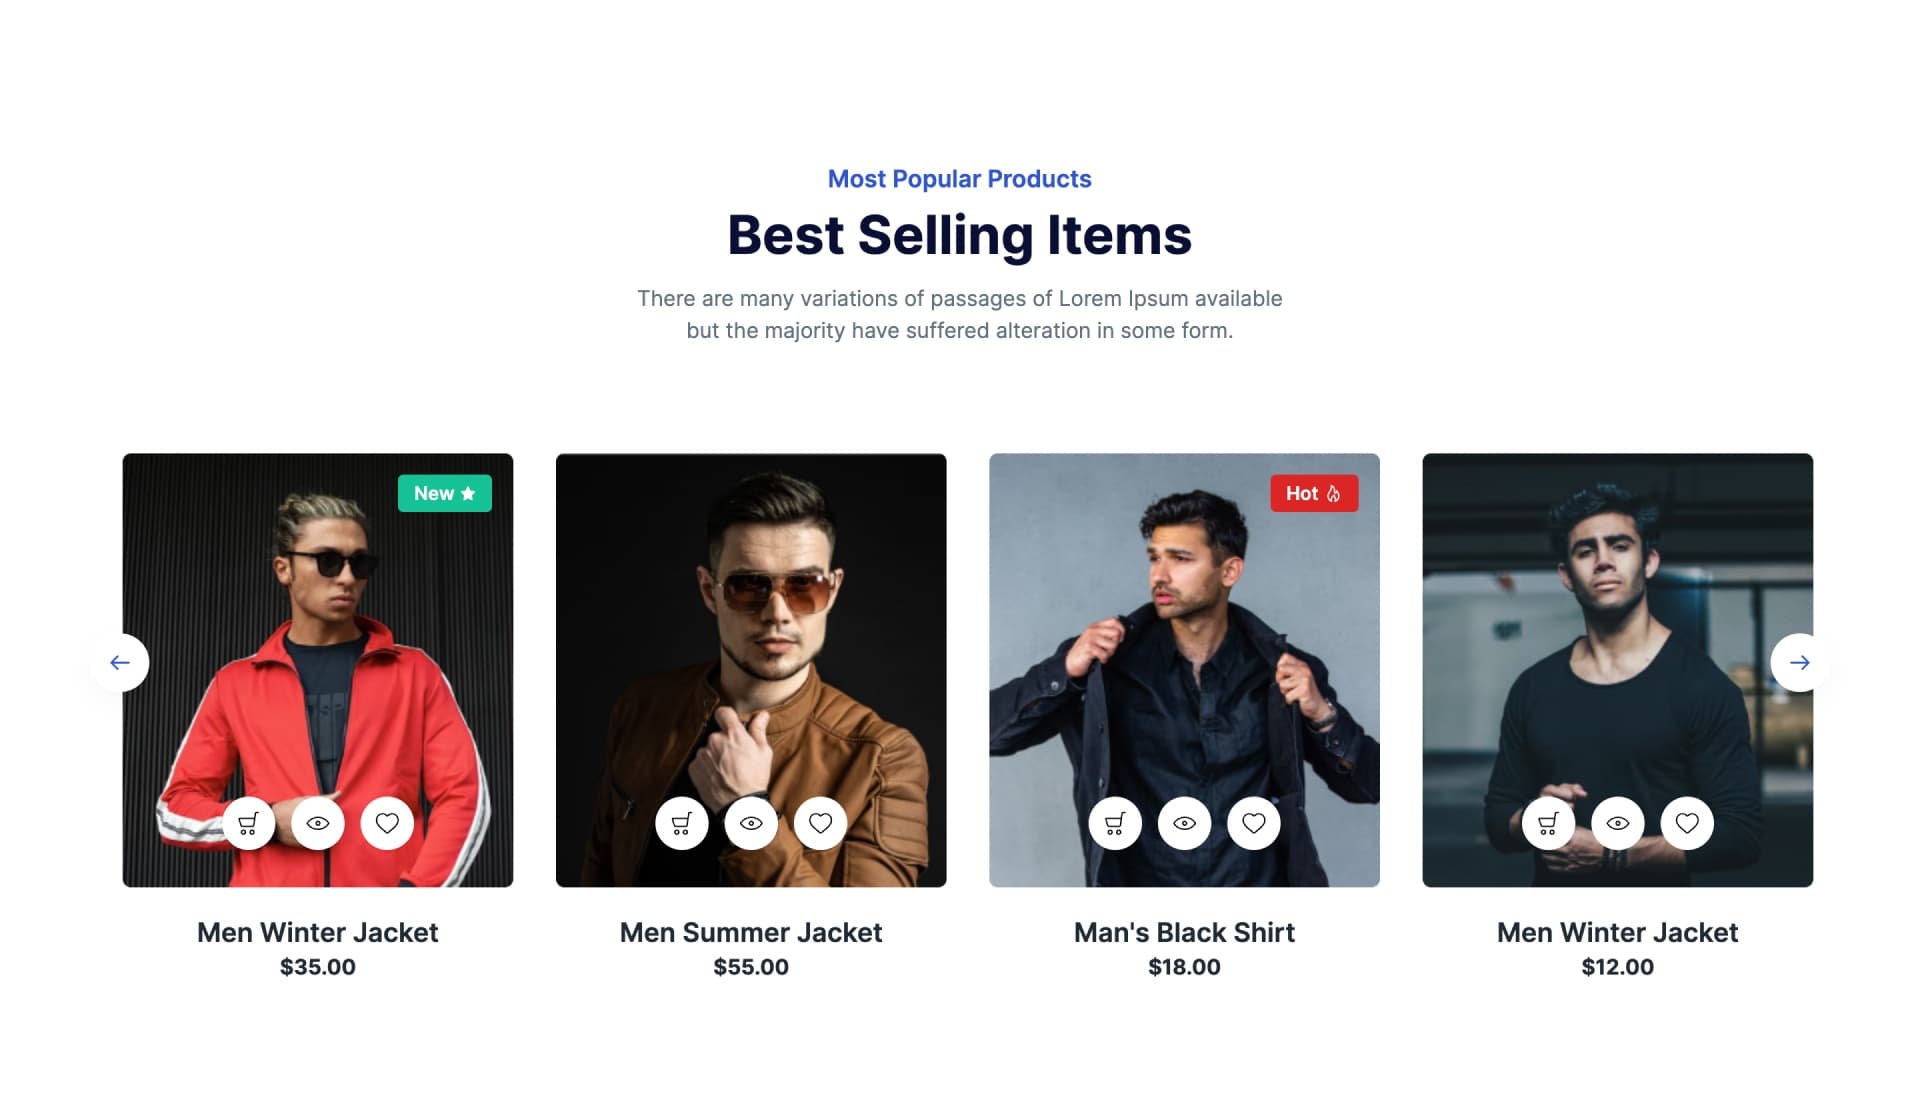This screenshot has height=1104, width=1920.
Task: Open the Man's Black Shirt title link
Action: tap(1184, 932)
